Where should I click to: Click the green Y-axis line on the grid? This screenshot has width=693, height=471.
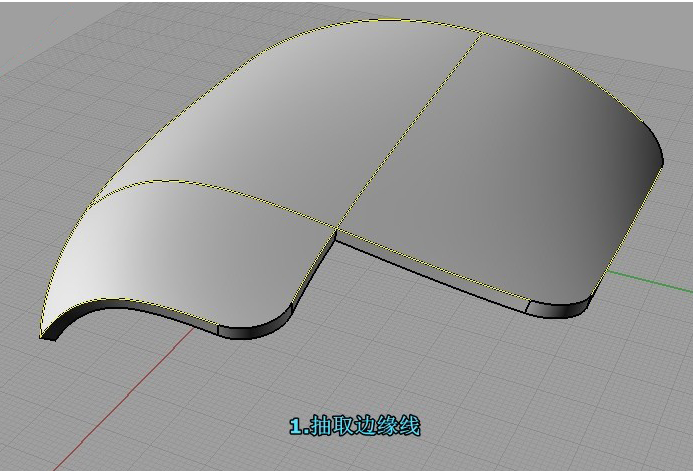point(650,281)
